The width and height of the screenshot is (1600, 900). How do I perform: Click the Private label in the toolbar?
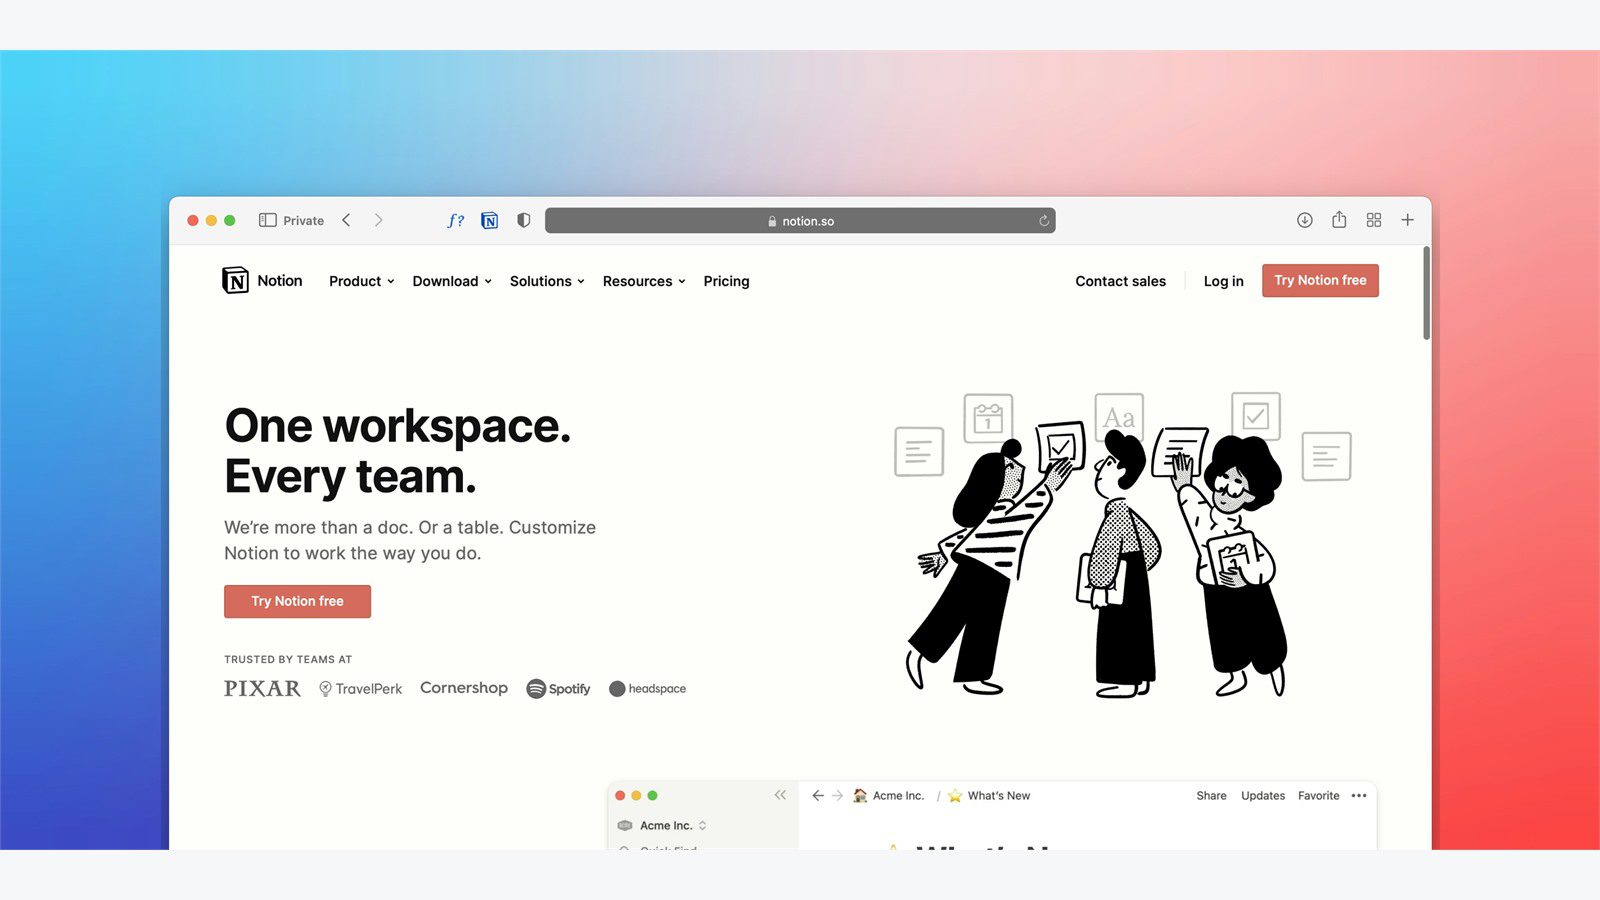pos(303,220)
